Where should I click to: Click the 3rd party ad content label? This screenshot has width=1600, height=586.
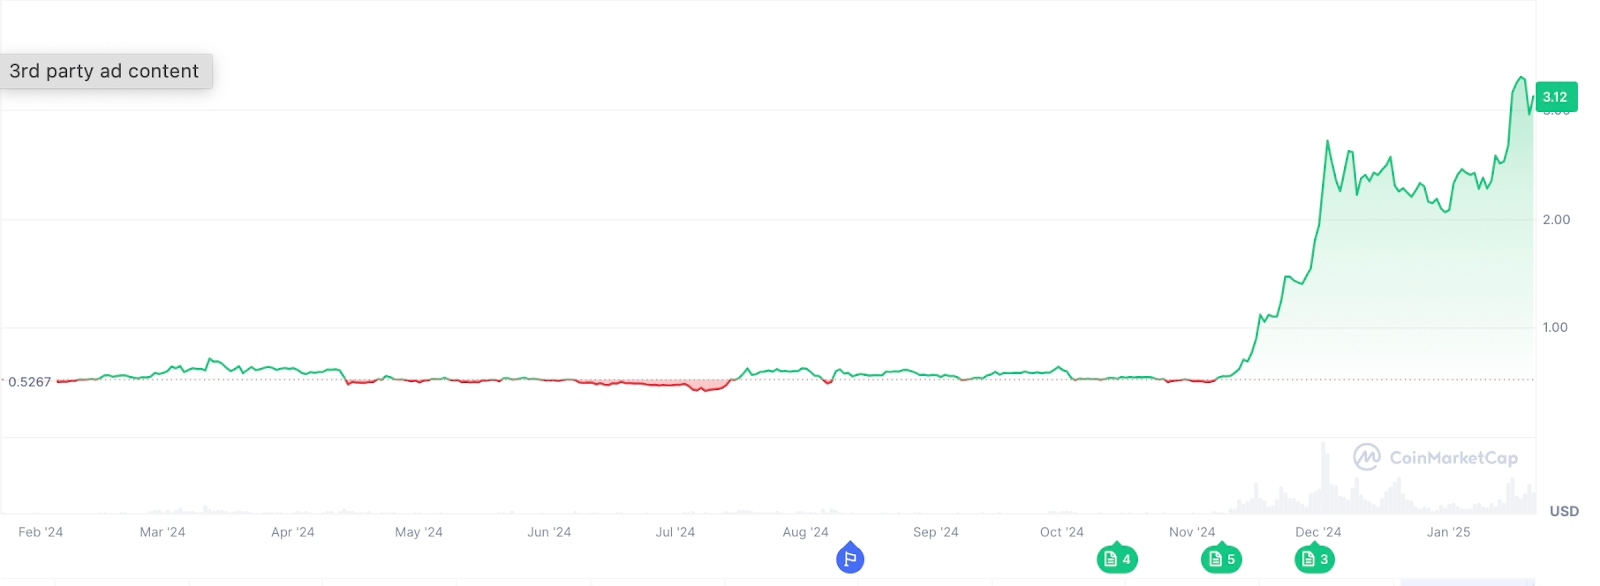[105, 71]
